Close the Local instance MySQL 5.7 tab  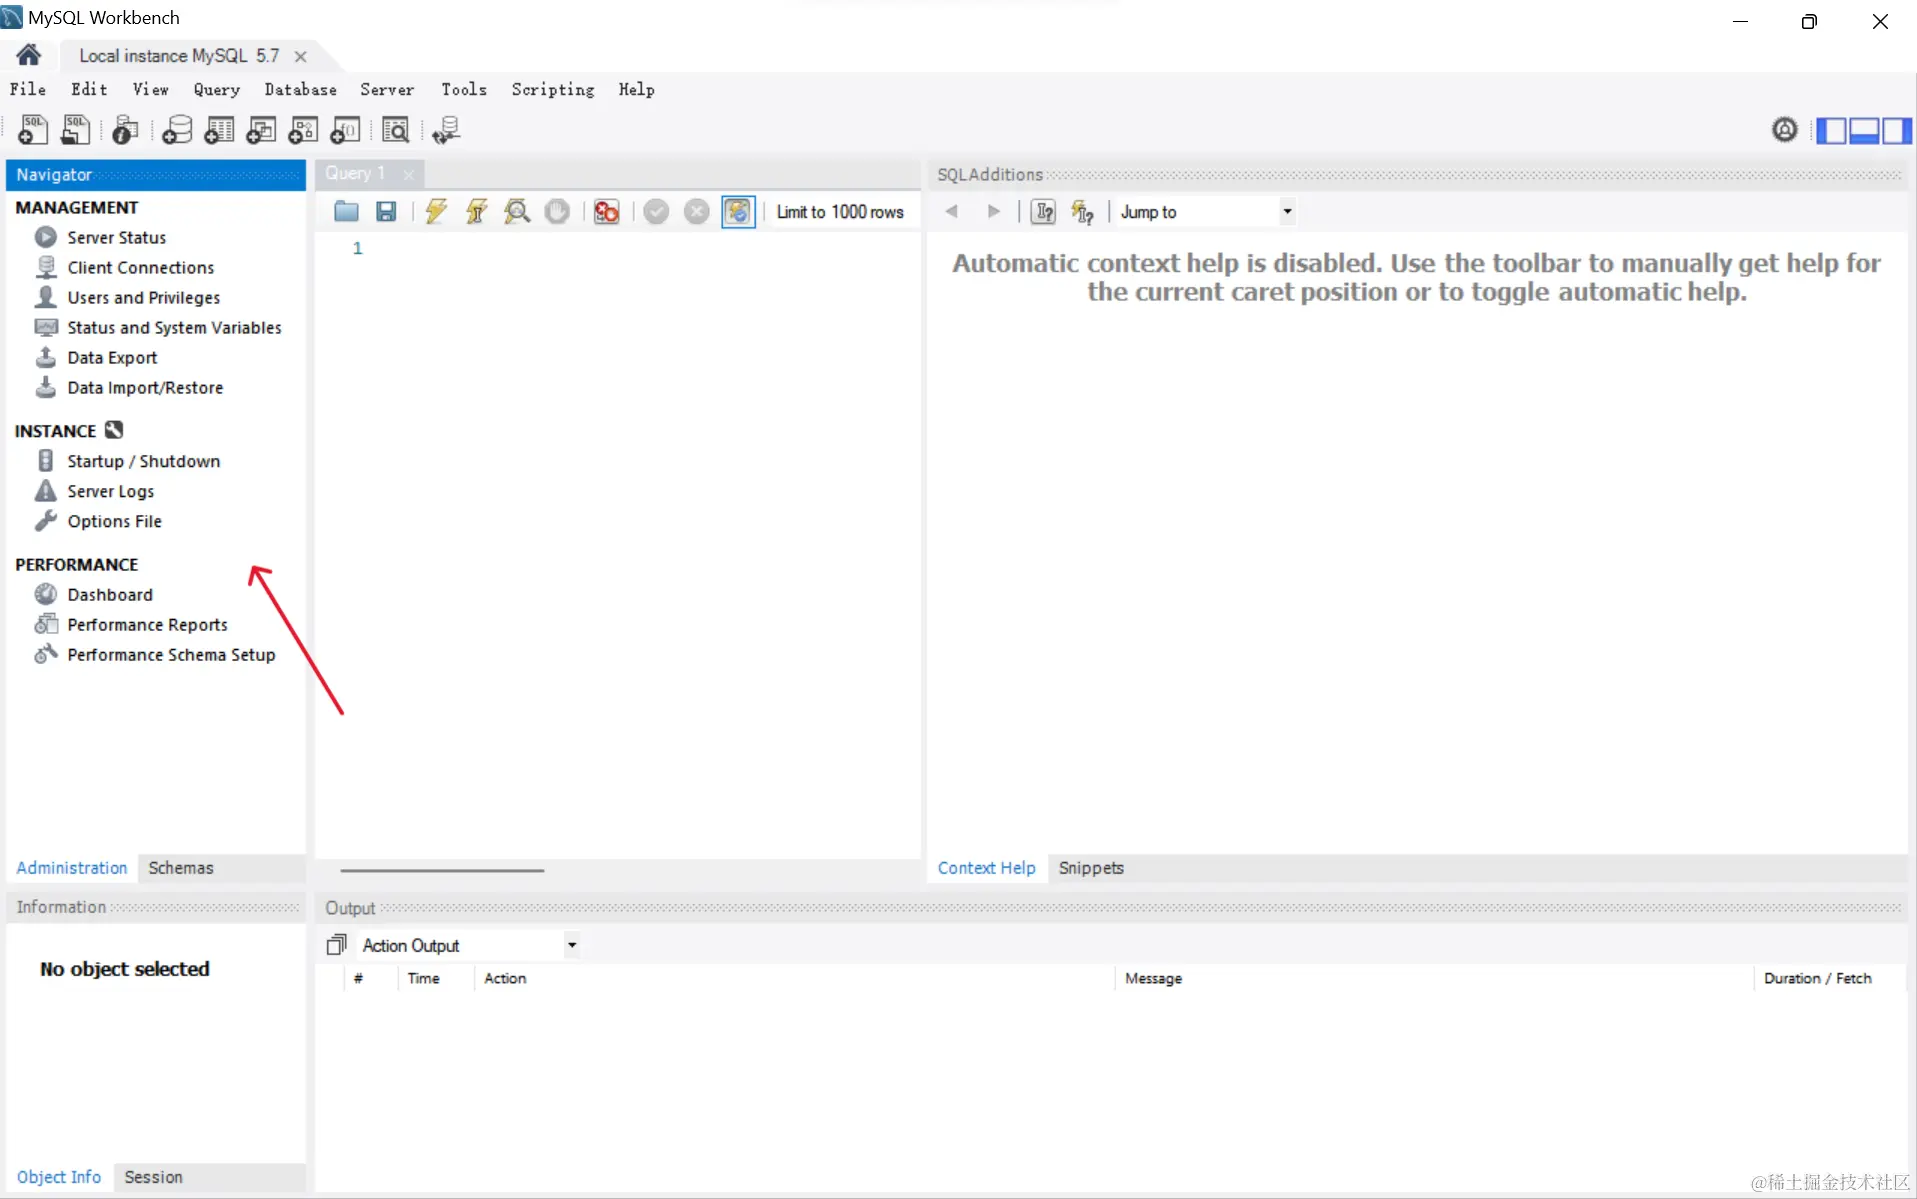click(x=300, y=56)
